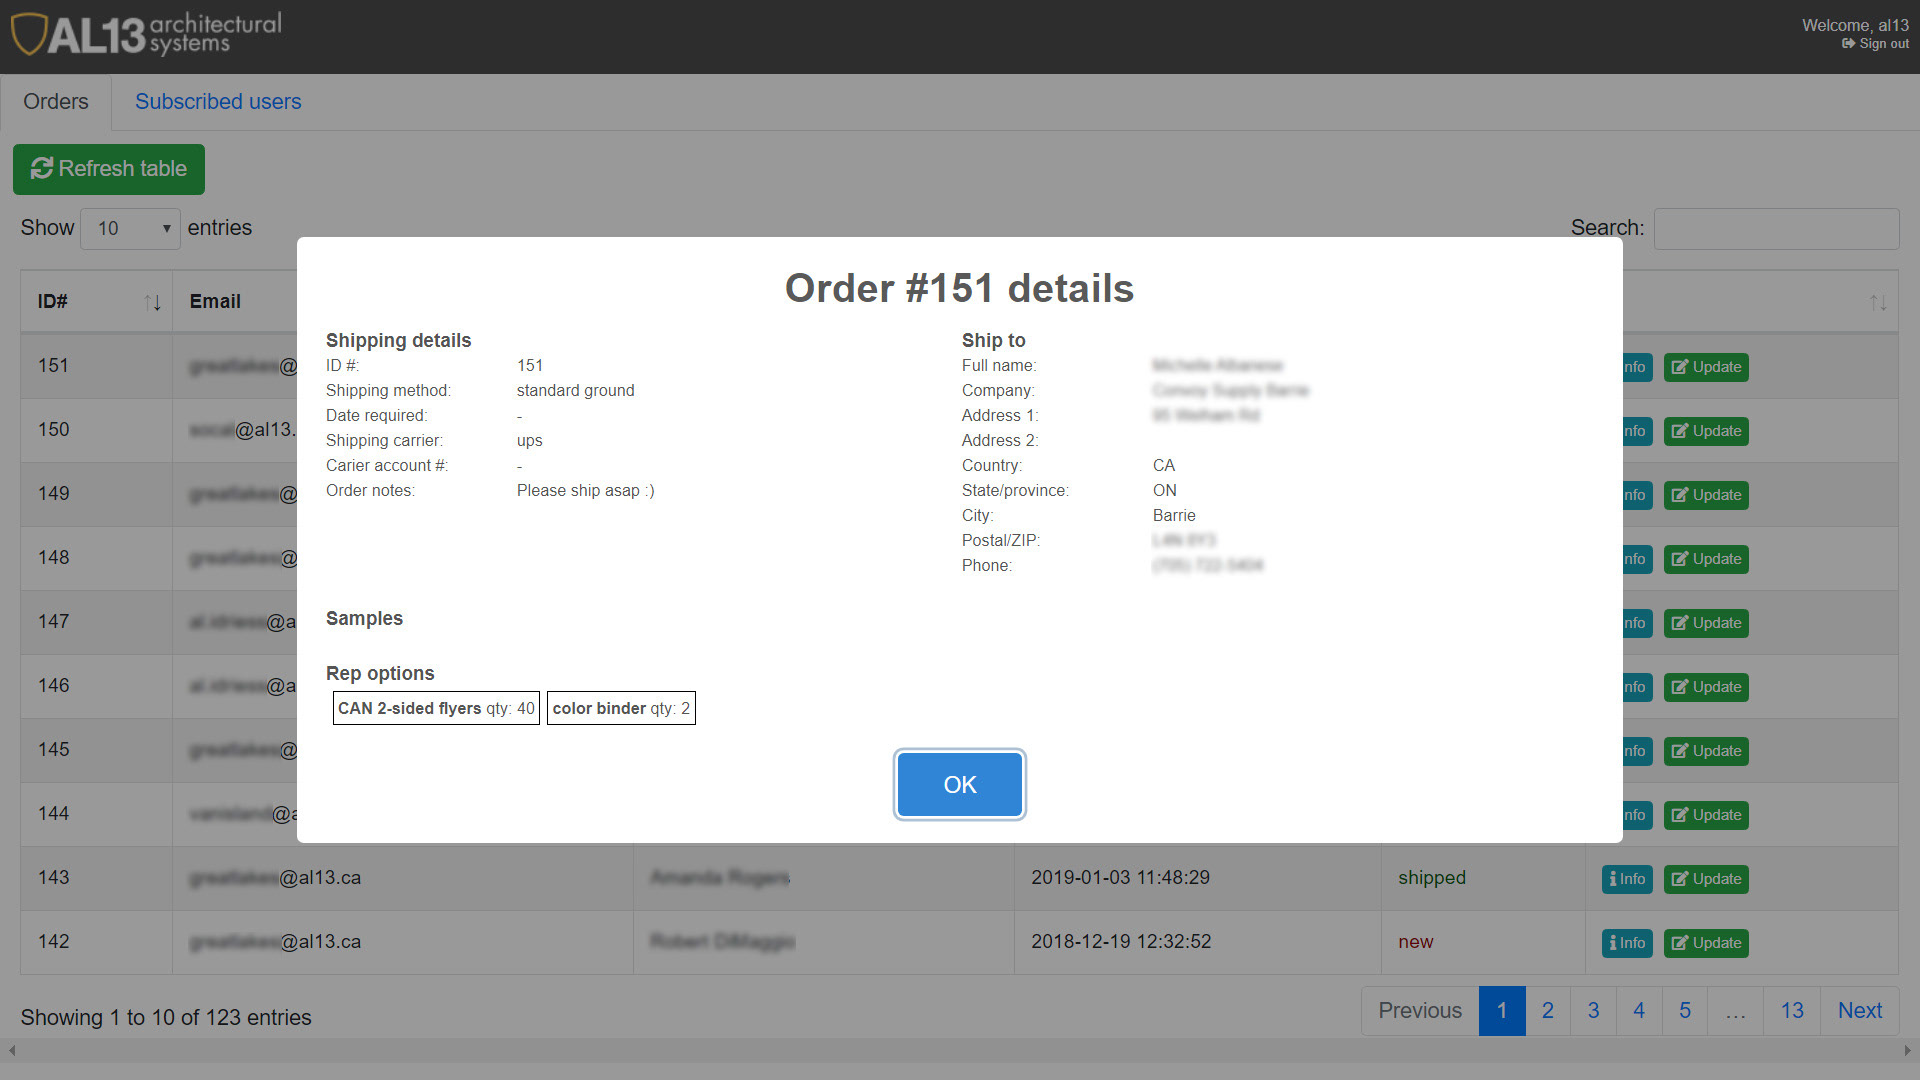
Task: Click the horizontal scrollbar right arrow
Action: (x=1907, y=1051)
